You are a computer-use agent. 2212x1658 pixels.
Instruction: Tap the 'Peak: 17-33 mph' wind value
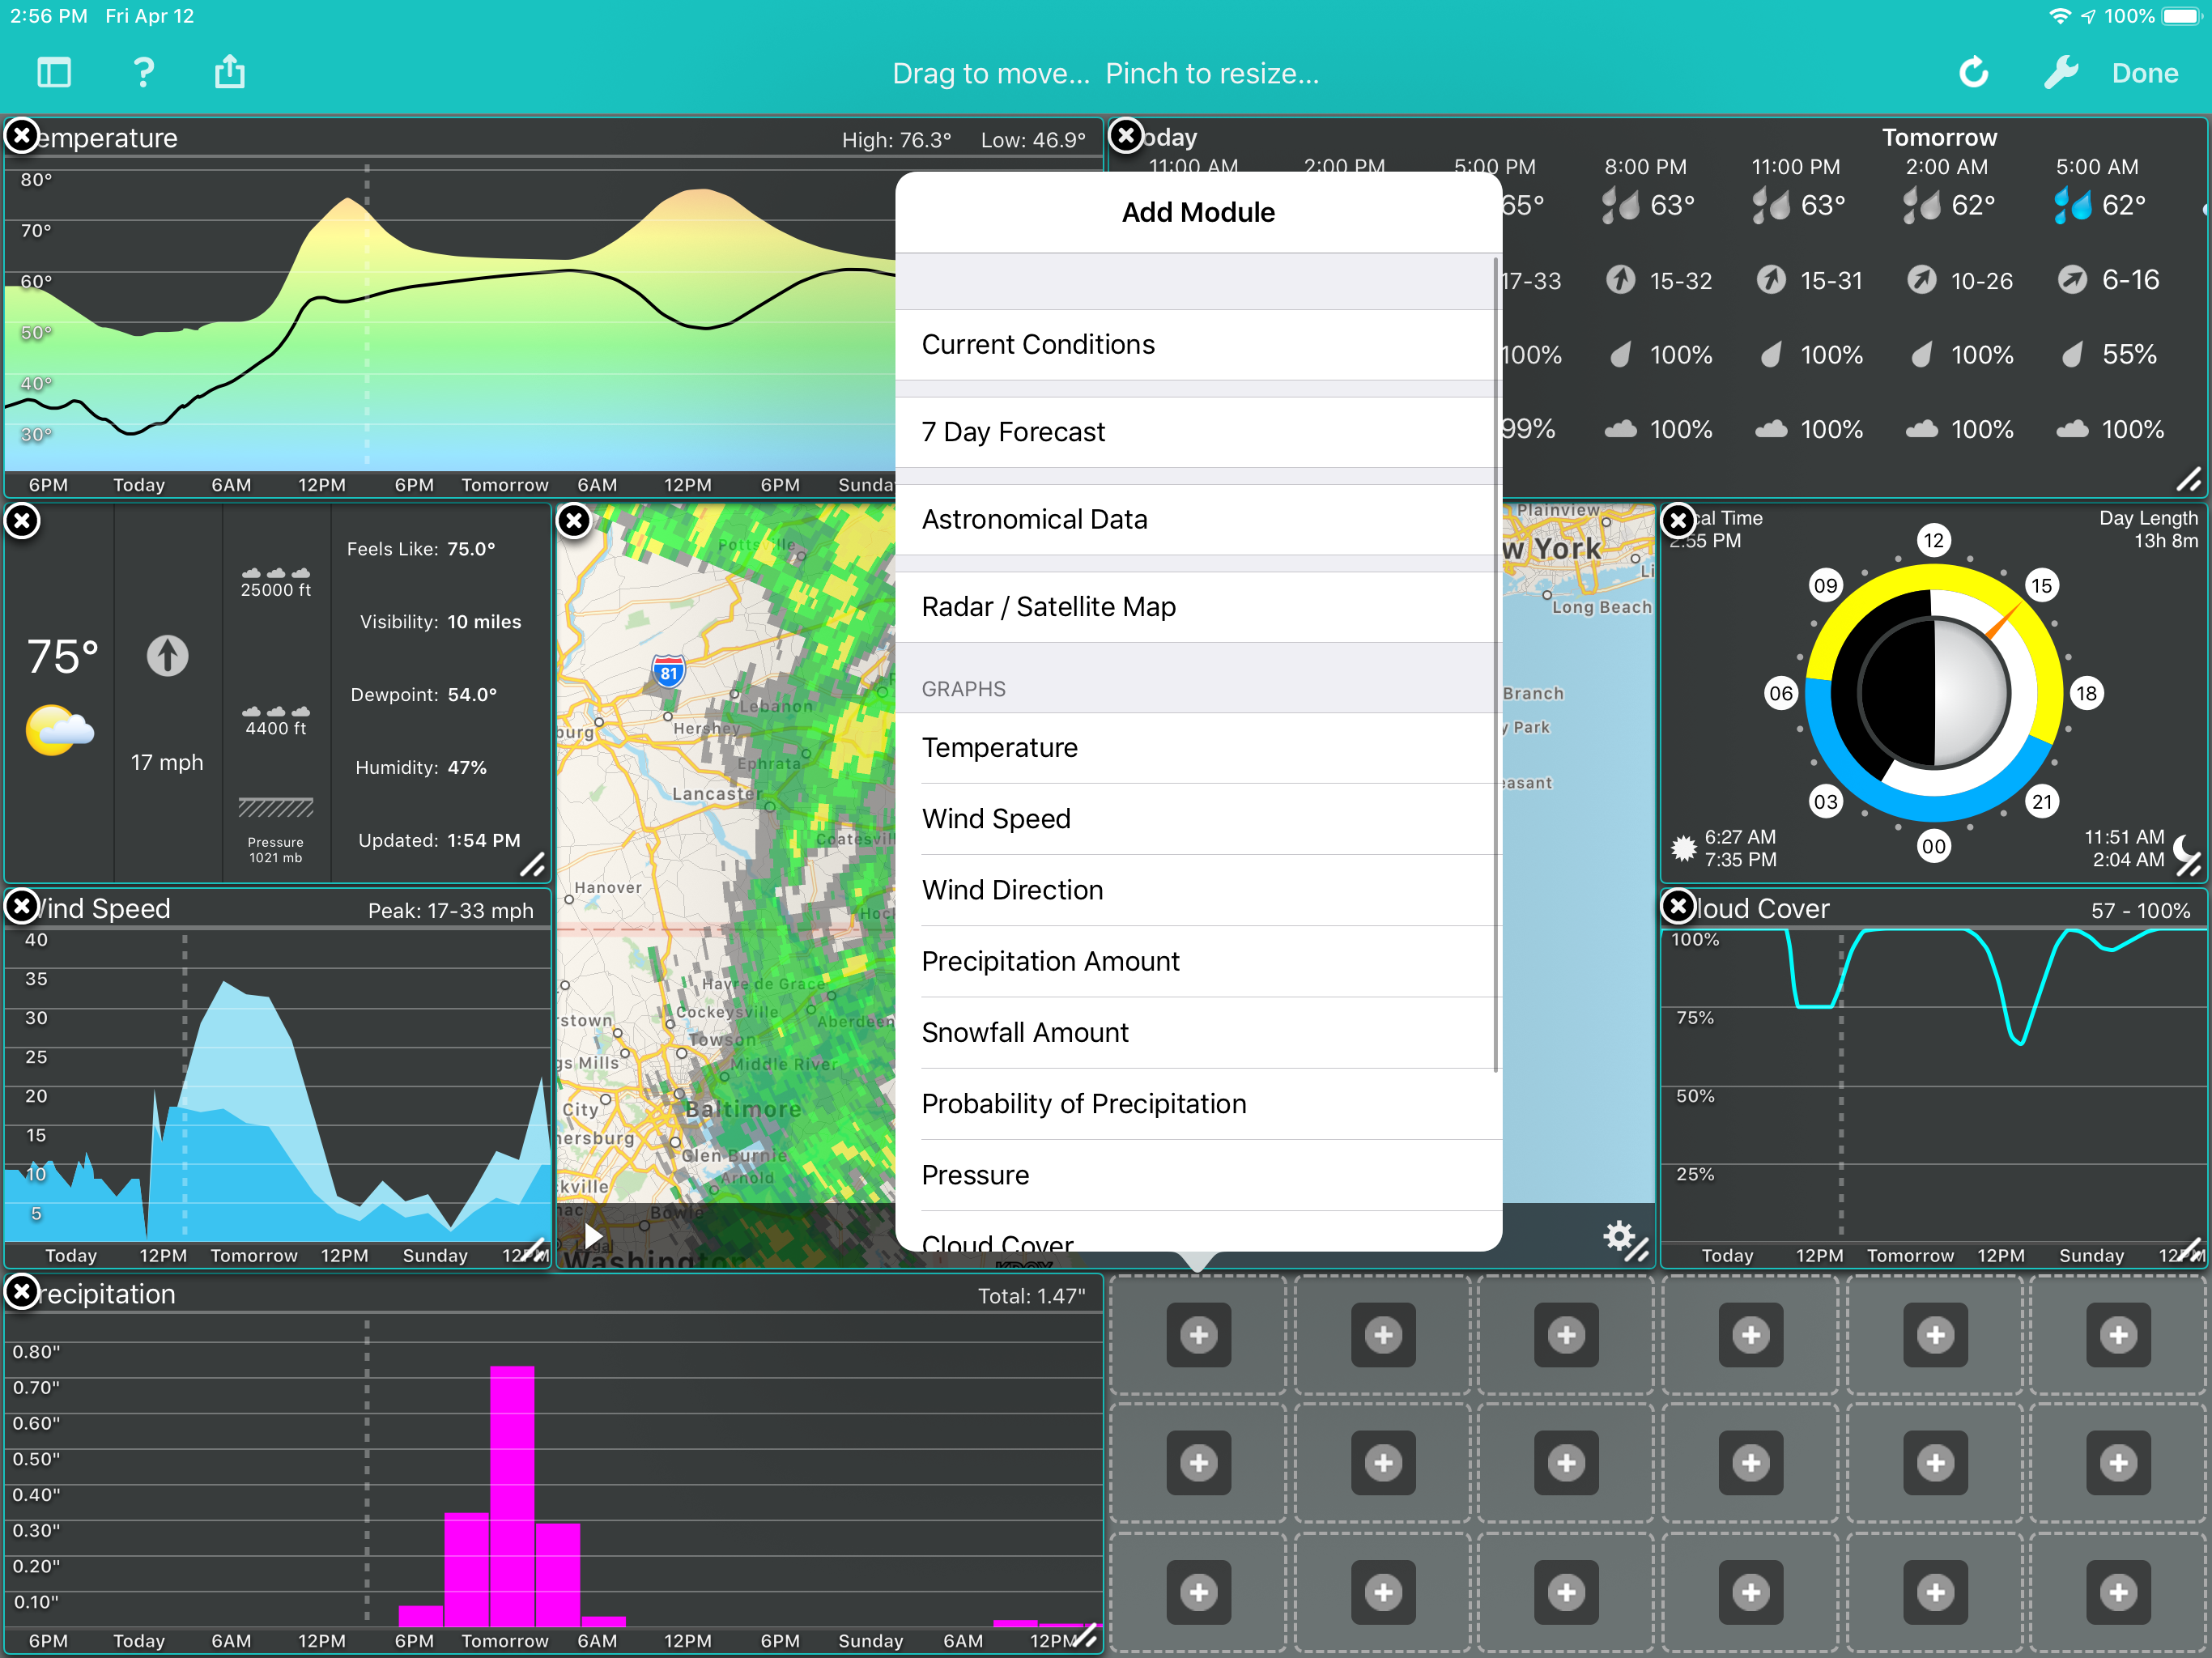tap(451, 911)
